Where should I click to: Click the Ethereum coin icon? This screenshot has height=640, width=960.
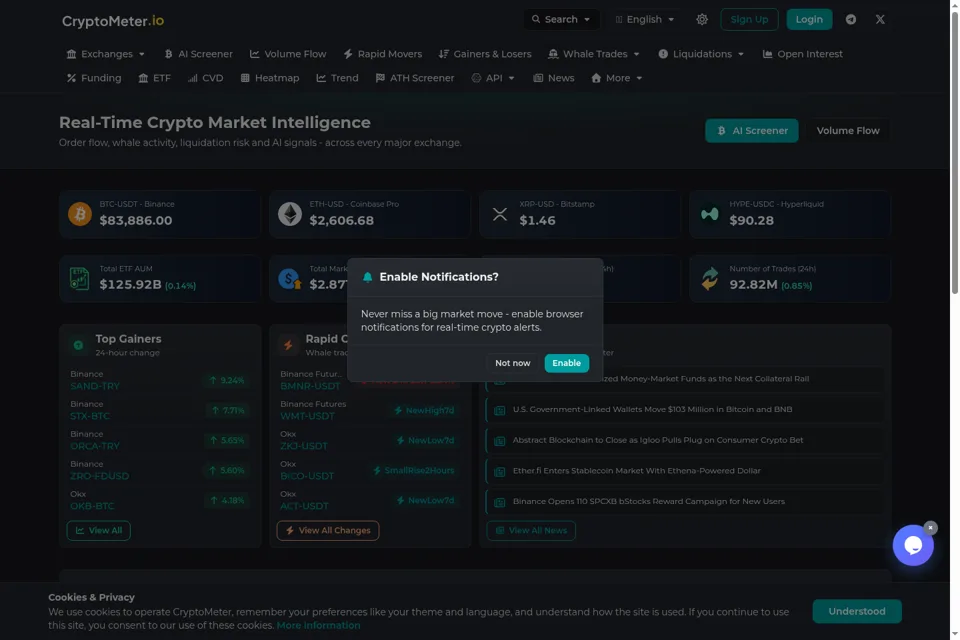pos(290,214)
